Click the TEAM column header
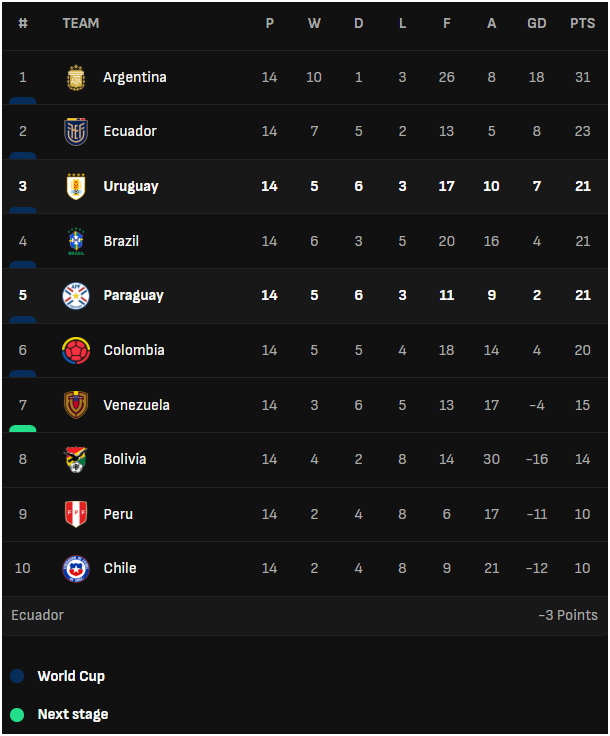This screenshot has width=610, height=736. (81, 23)
